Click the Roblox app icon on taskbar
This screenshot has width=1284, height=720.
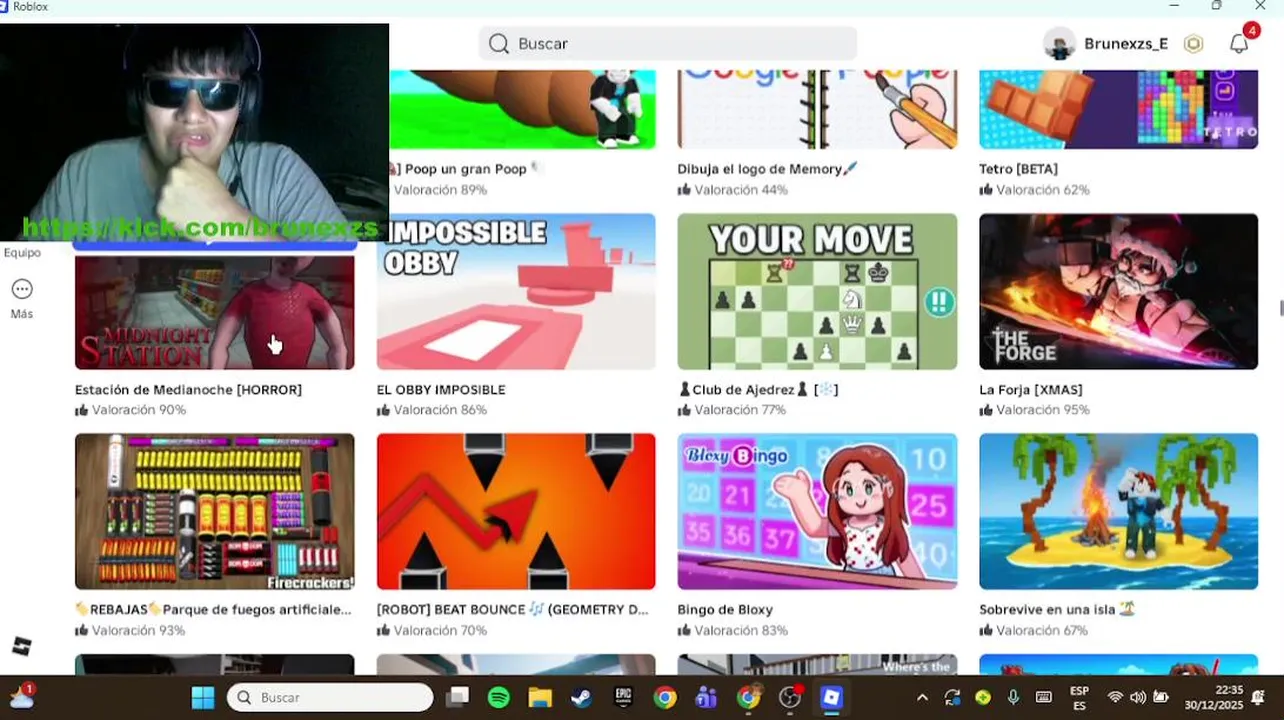pyautogui.click(x=831, y=697)
